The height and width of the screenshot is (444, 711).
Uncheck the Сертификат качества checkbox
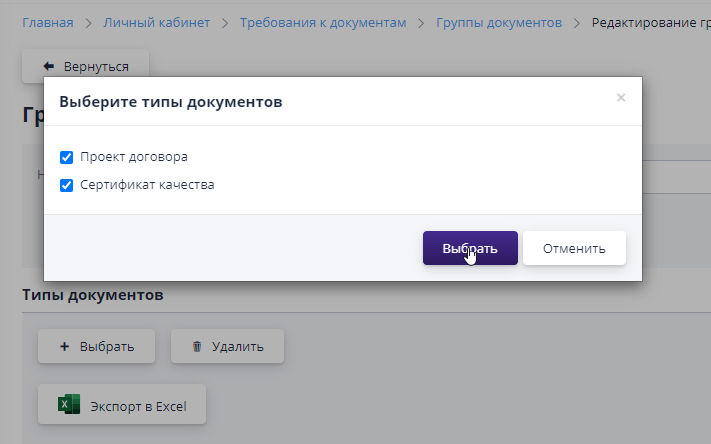tap(67, 185)
